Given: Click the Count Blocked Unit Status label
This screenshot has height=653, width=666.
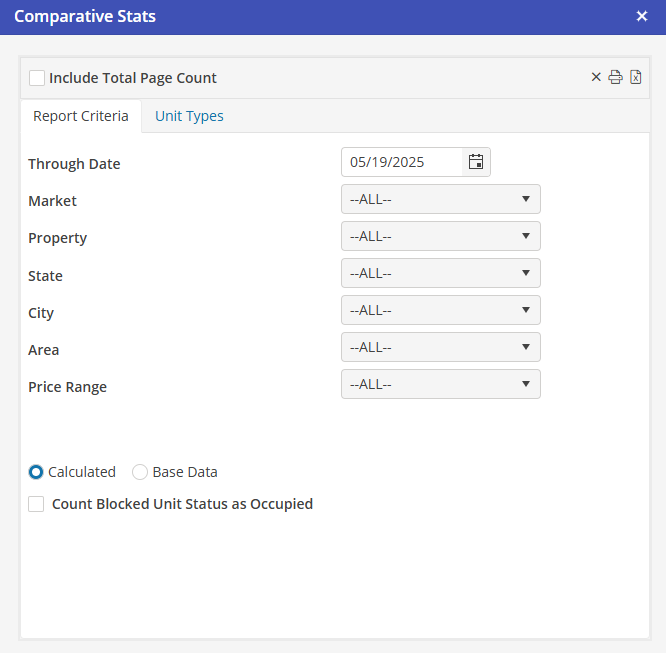Looking at the screenshot, I should [x=182, y=504].
